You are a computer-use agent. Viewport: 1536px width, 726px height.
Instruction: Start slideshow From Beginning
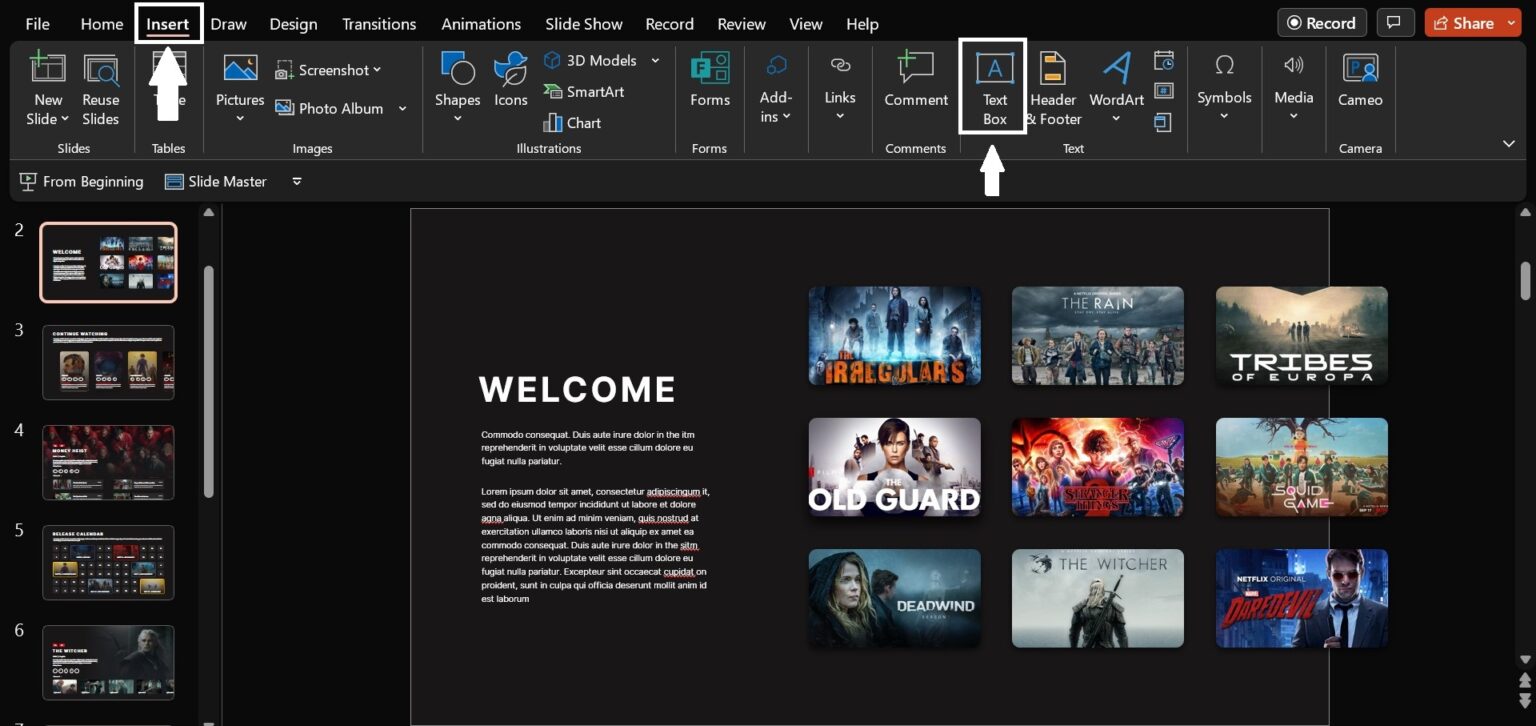[x=81, y=181]
